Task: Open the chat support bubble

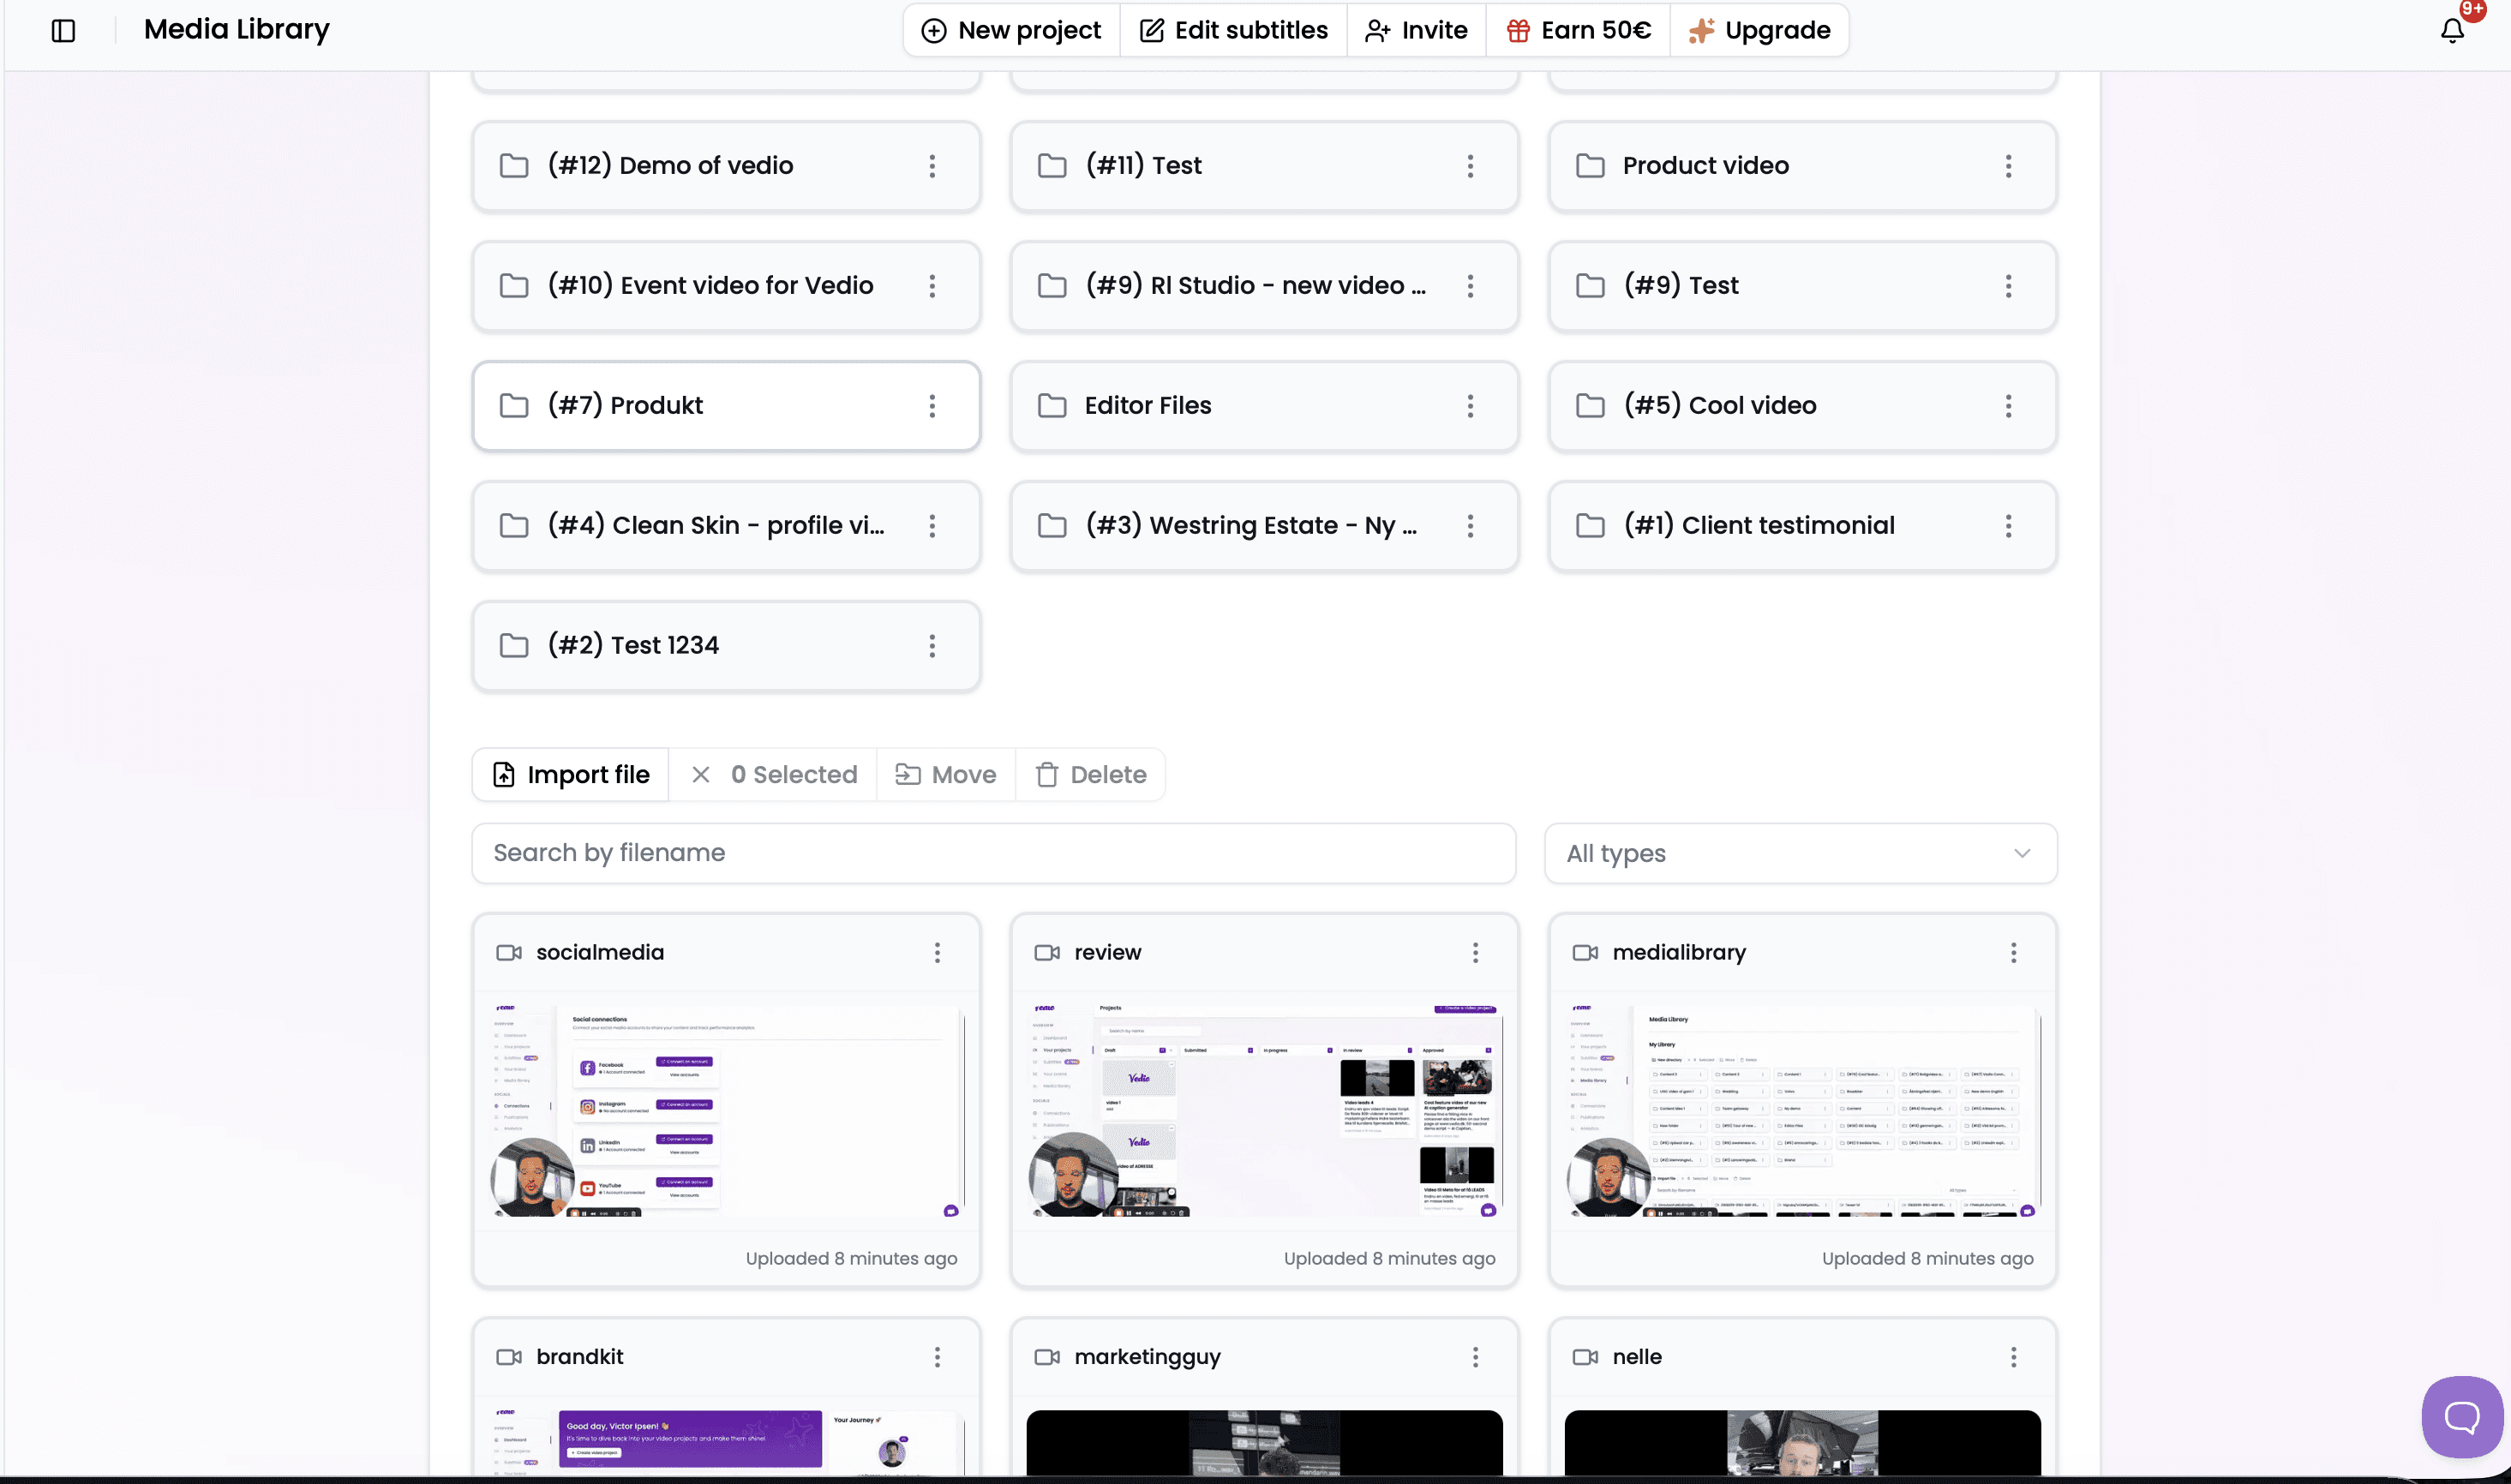Action: tap(2461, 1416)
